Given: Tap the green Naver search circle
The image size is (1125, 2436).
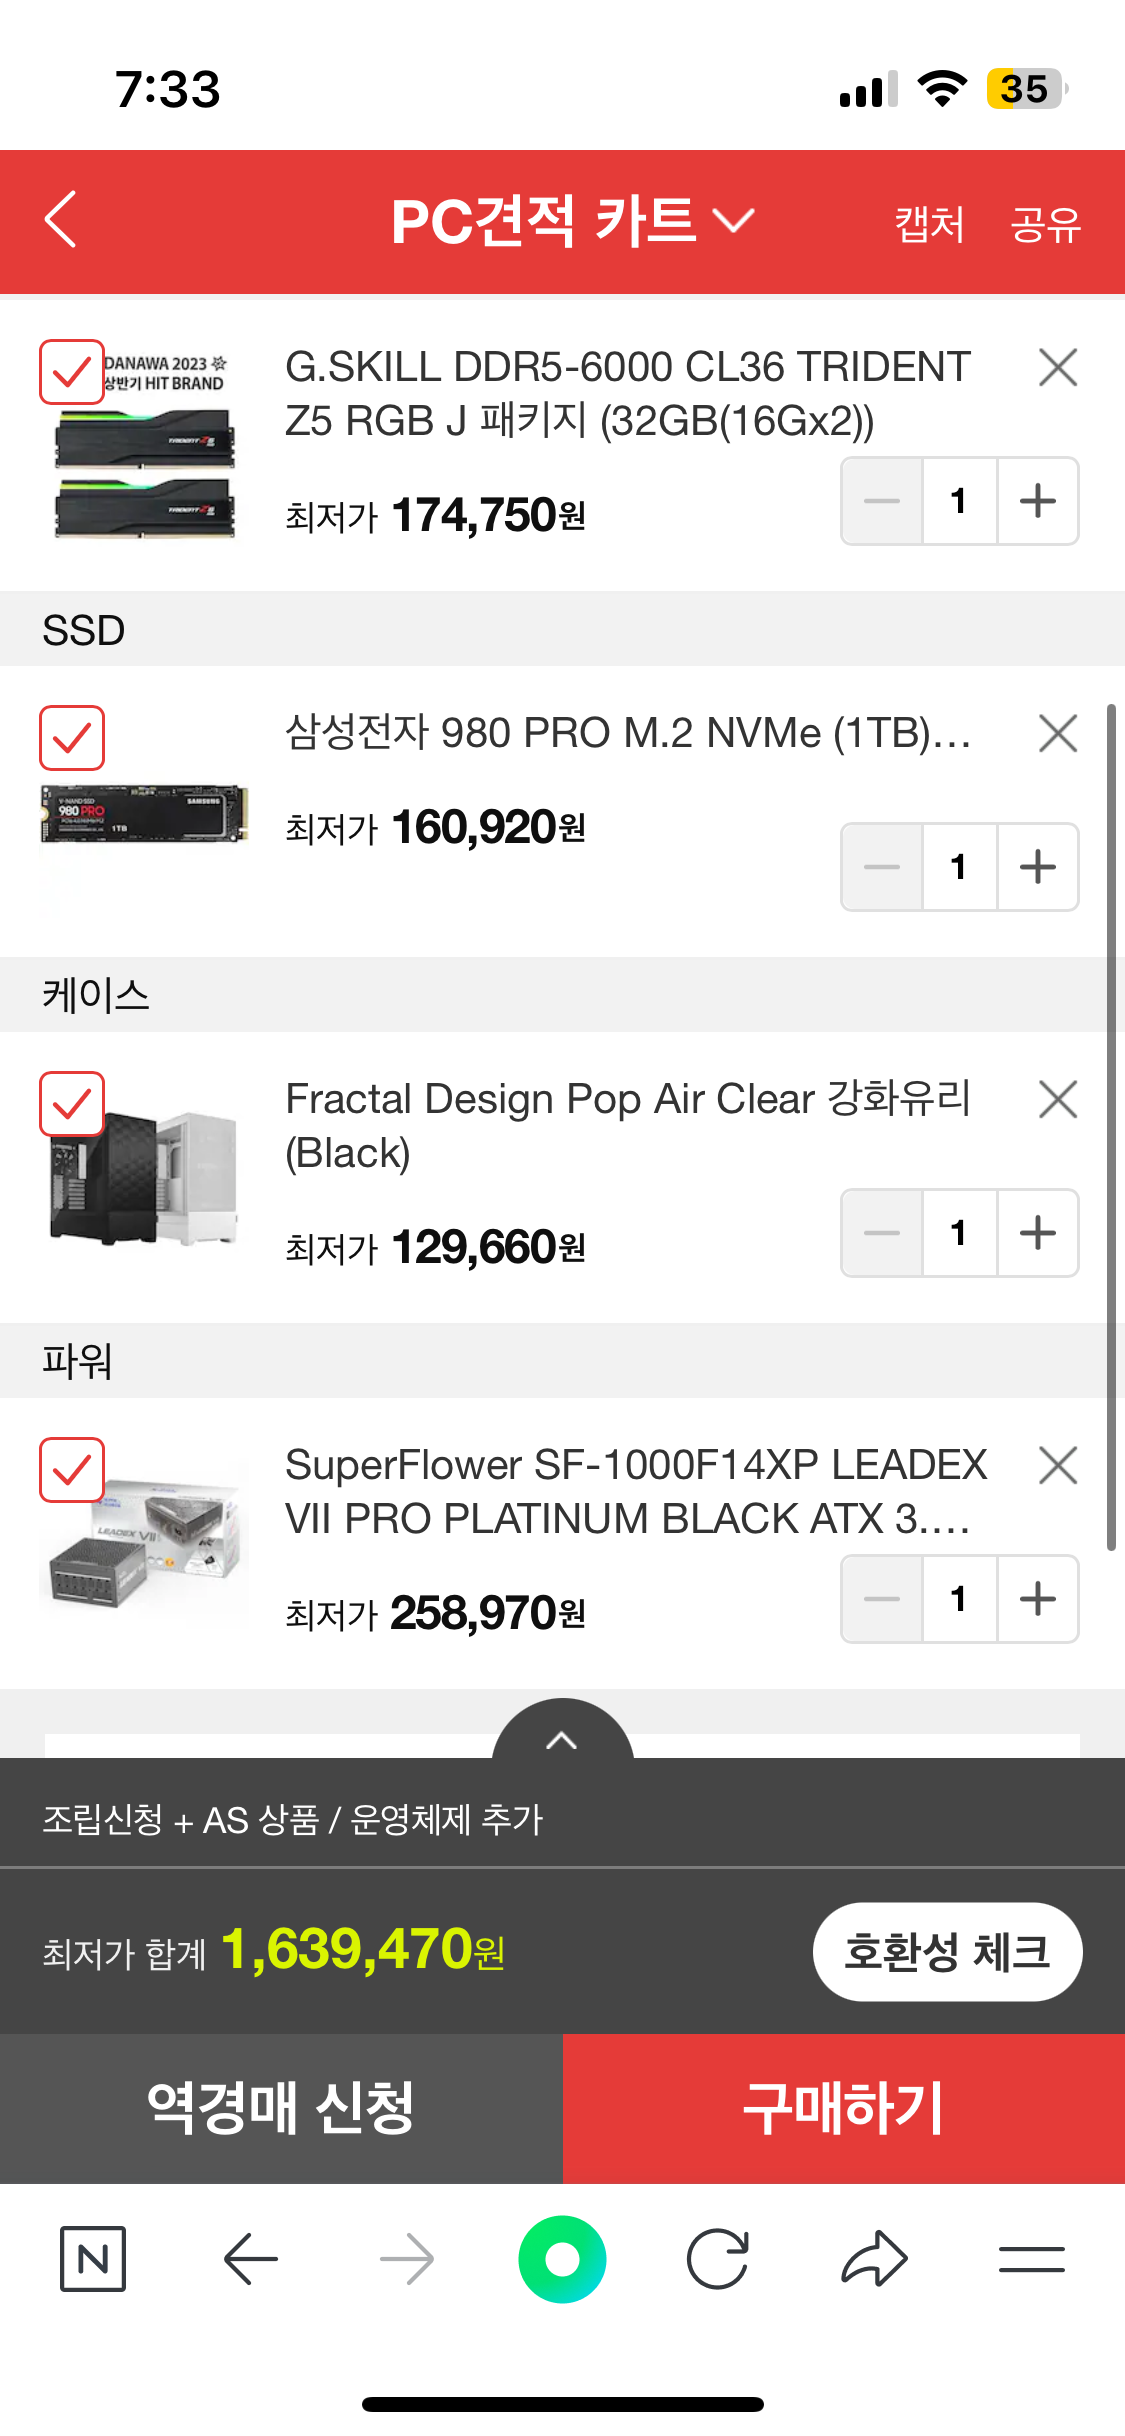Looking at the screenshot, I should [x=562, y=2259].
